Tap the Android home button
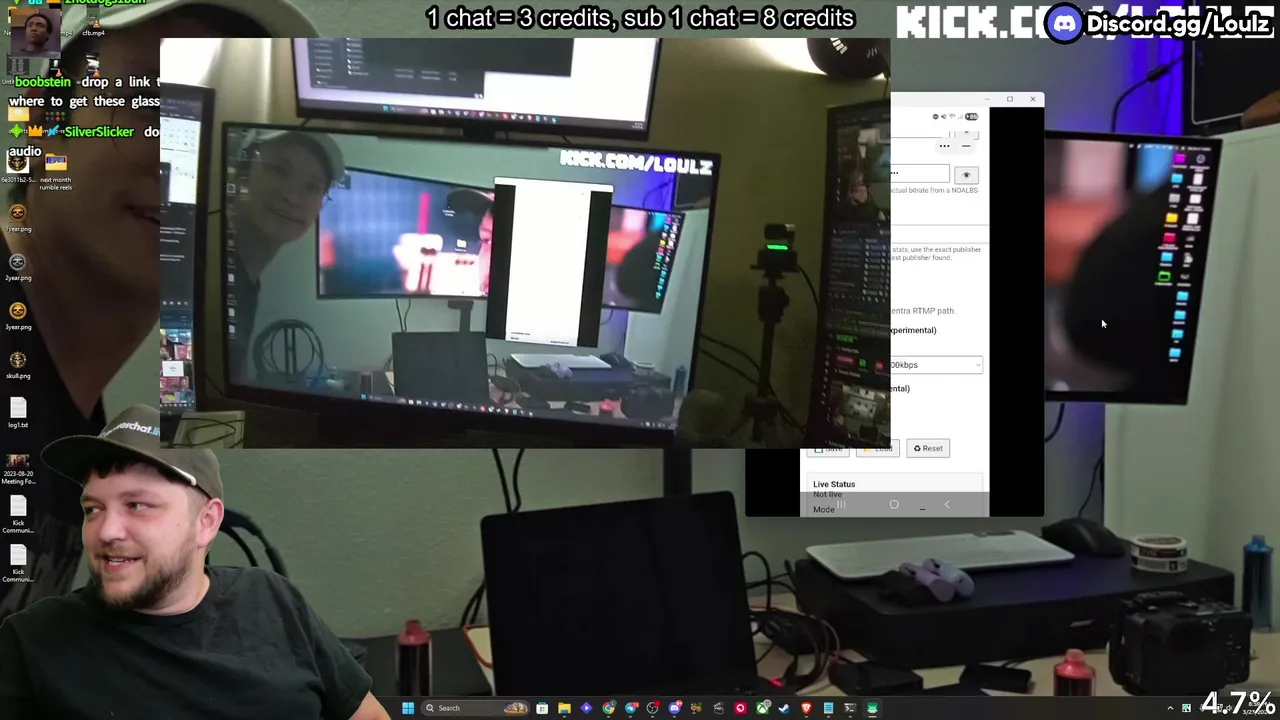The image size is (1280, 720). tap(894, 505)
